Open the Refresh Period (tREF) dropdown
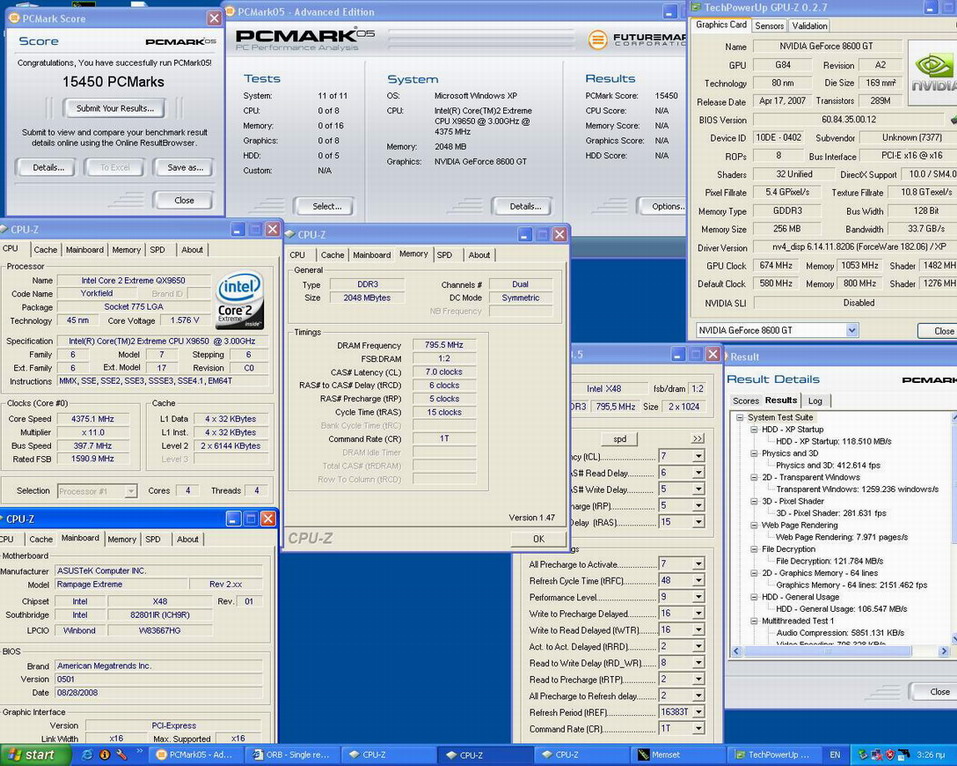This screenshot has height=766, width=957. coord(698,712)
